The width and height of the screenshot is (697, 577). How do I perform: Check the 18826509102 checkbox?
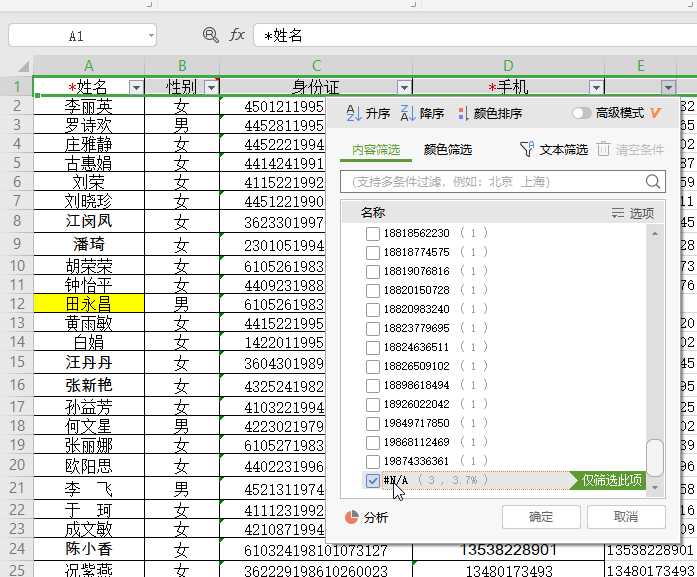pos(373,367)
